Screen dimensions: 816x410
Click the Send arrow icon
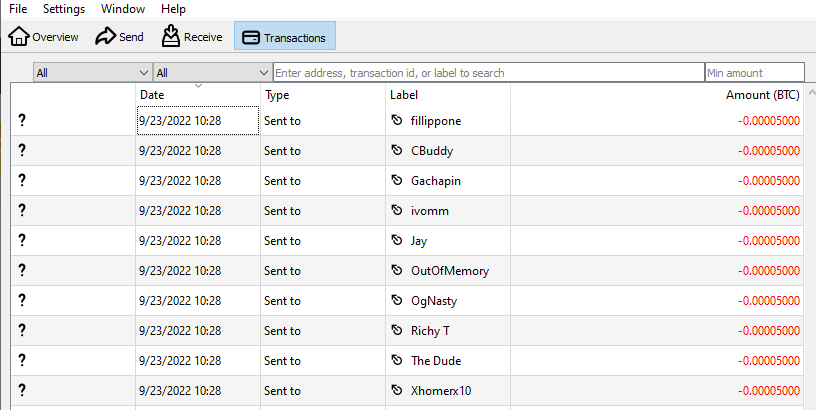(x=105, y=36)
